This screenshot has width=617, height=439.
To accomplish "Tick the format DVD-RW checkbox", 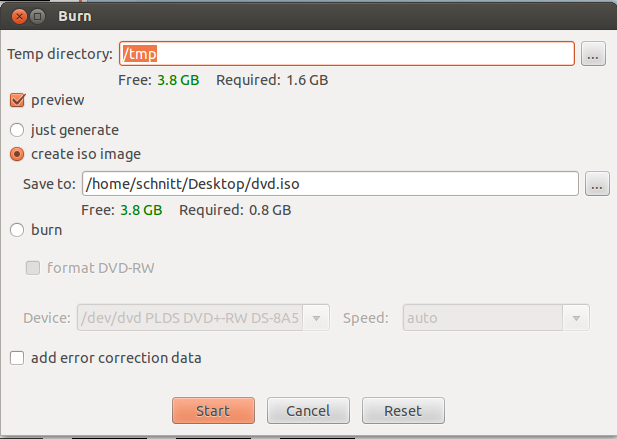I will click(x=33, y=267).
